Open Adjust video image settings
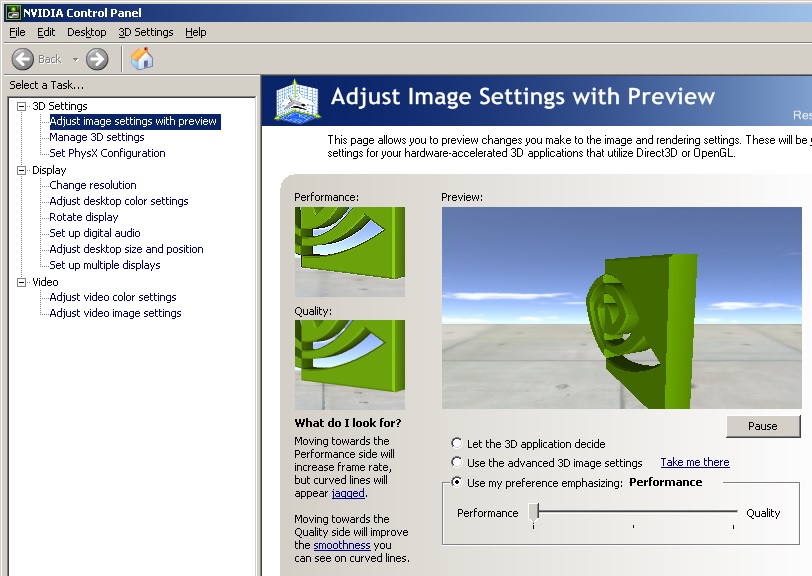This screenshot has width=812, height=576. (x=115, y=313)
